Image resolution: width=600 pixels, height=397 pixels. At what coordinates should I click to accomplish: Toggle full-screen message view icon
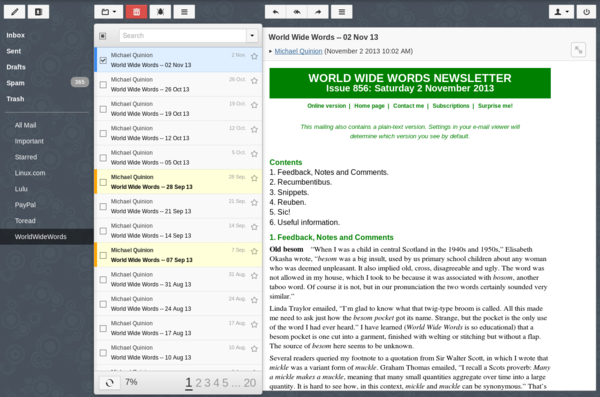click(578, 50)
